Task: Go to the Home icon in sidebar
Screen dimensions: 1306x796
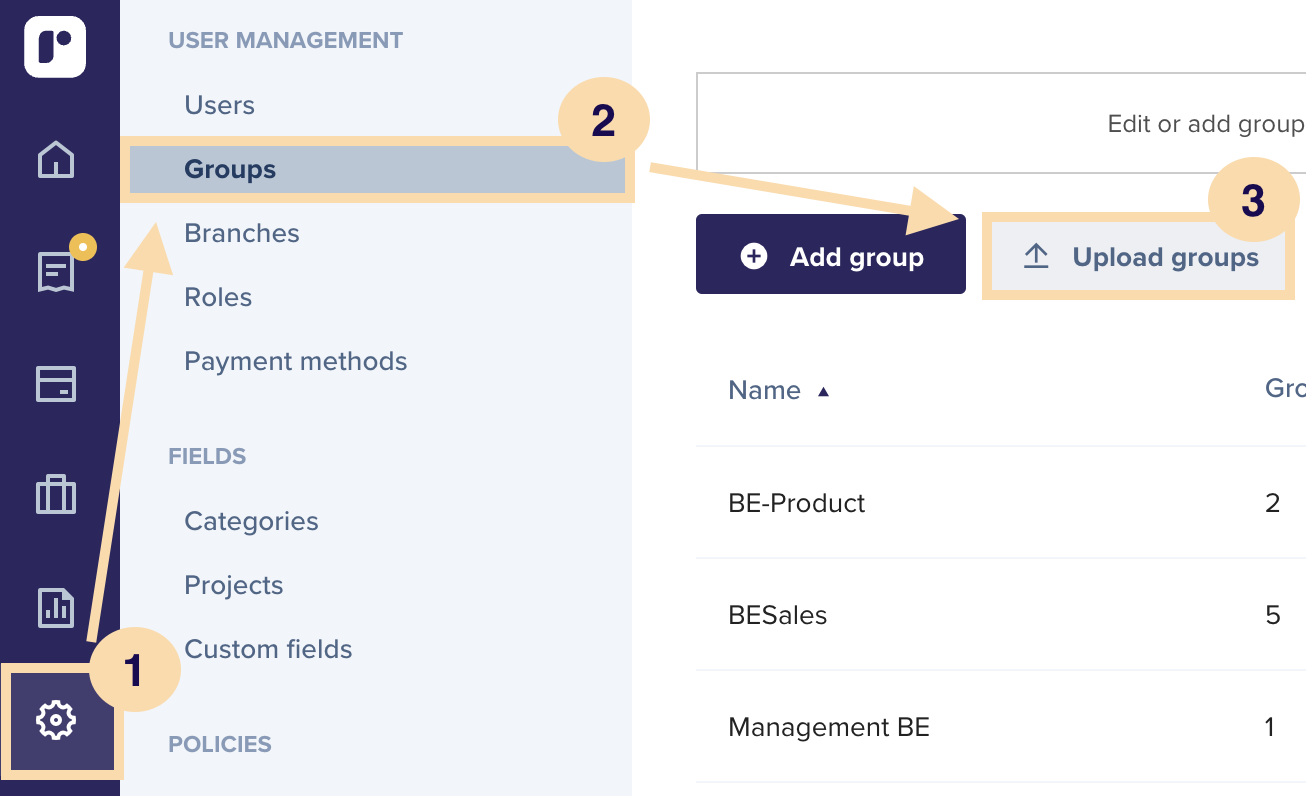Action: click(56, 159)
